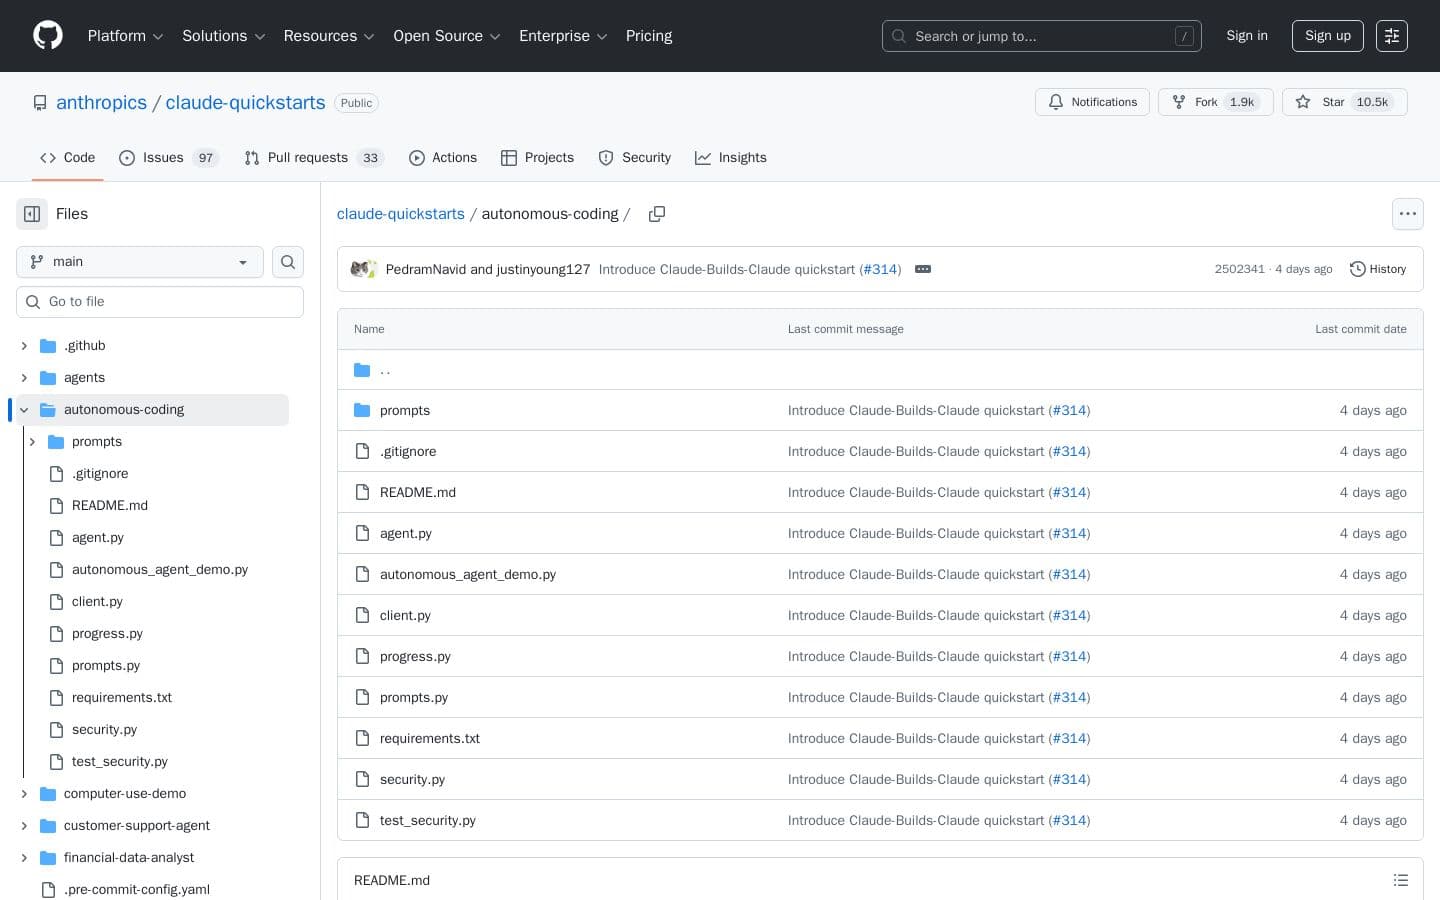
Task: Copy the autonomous-coding path icon
Action: pos(657,213)
